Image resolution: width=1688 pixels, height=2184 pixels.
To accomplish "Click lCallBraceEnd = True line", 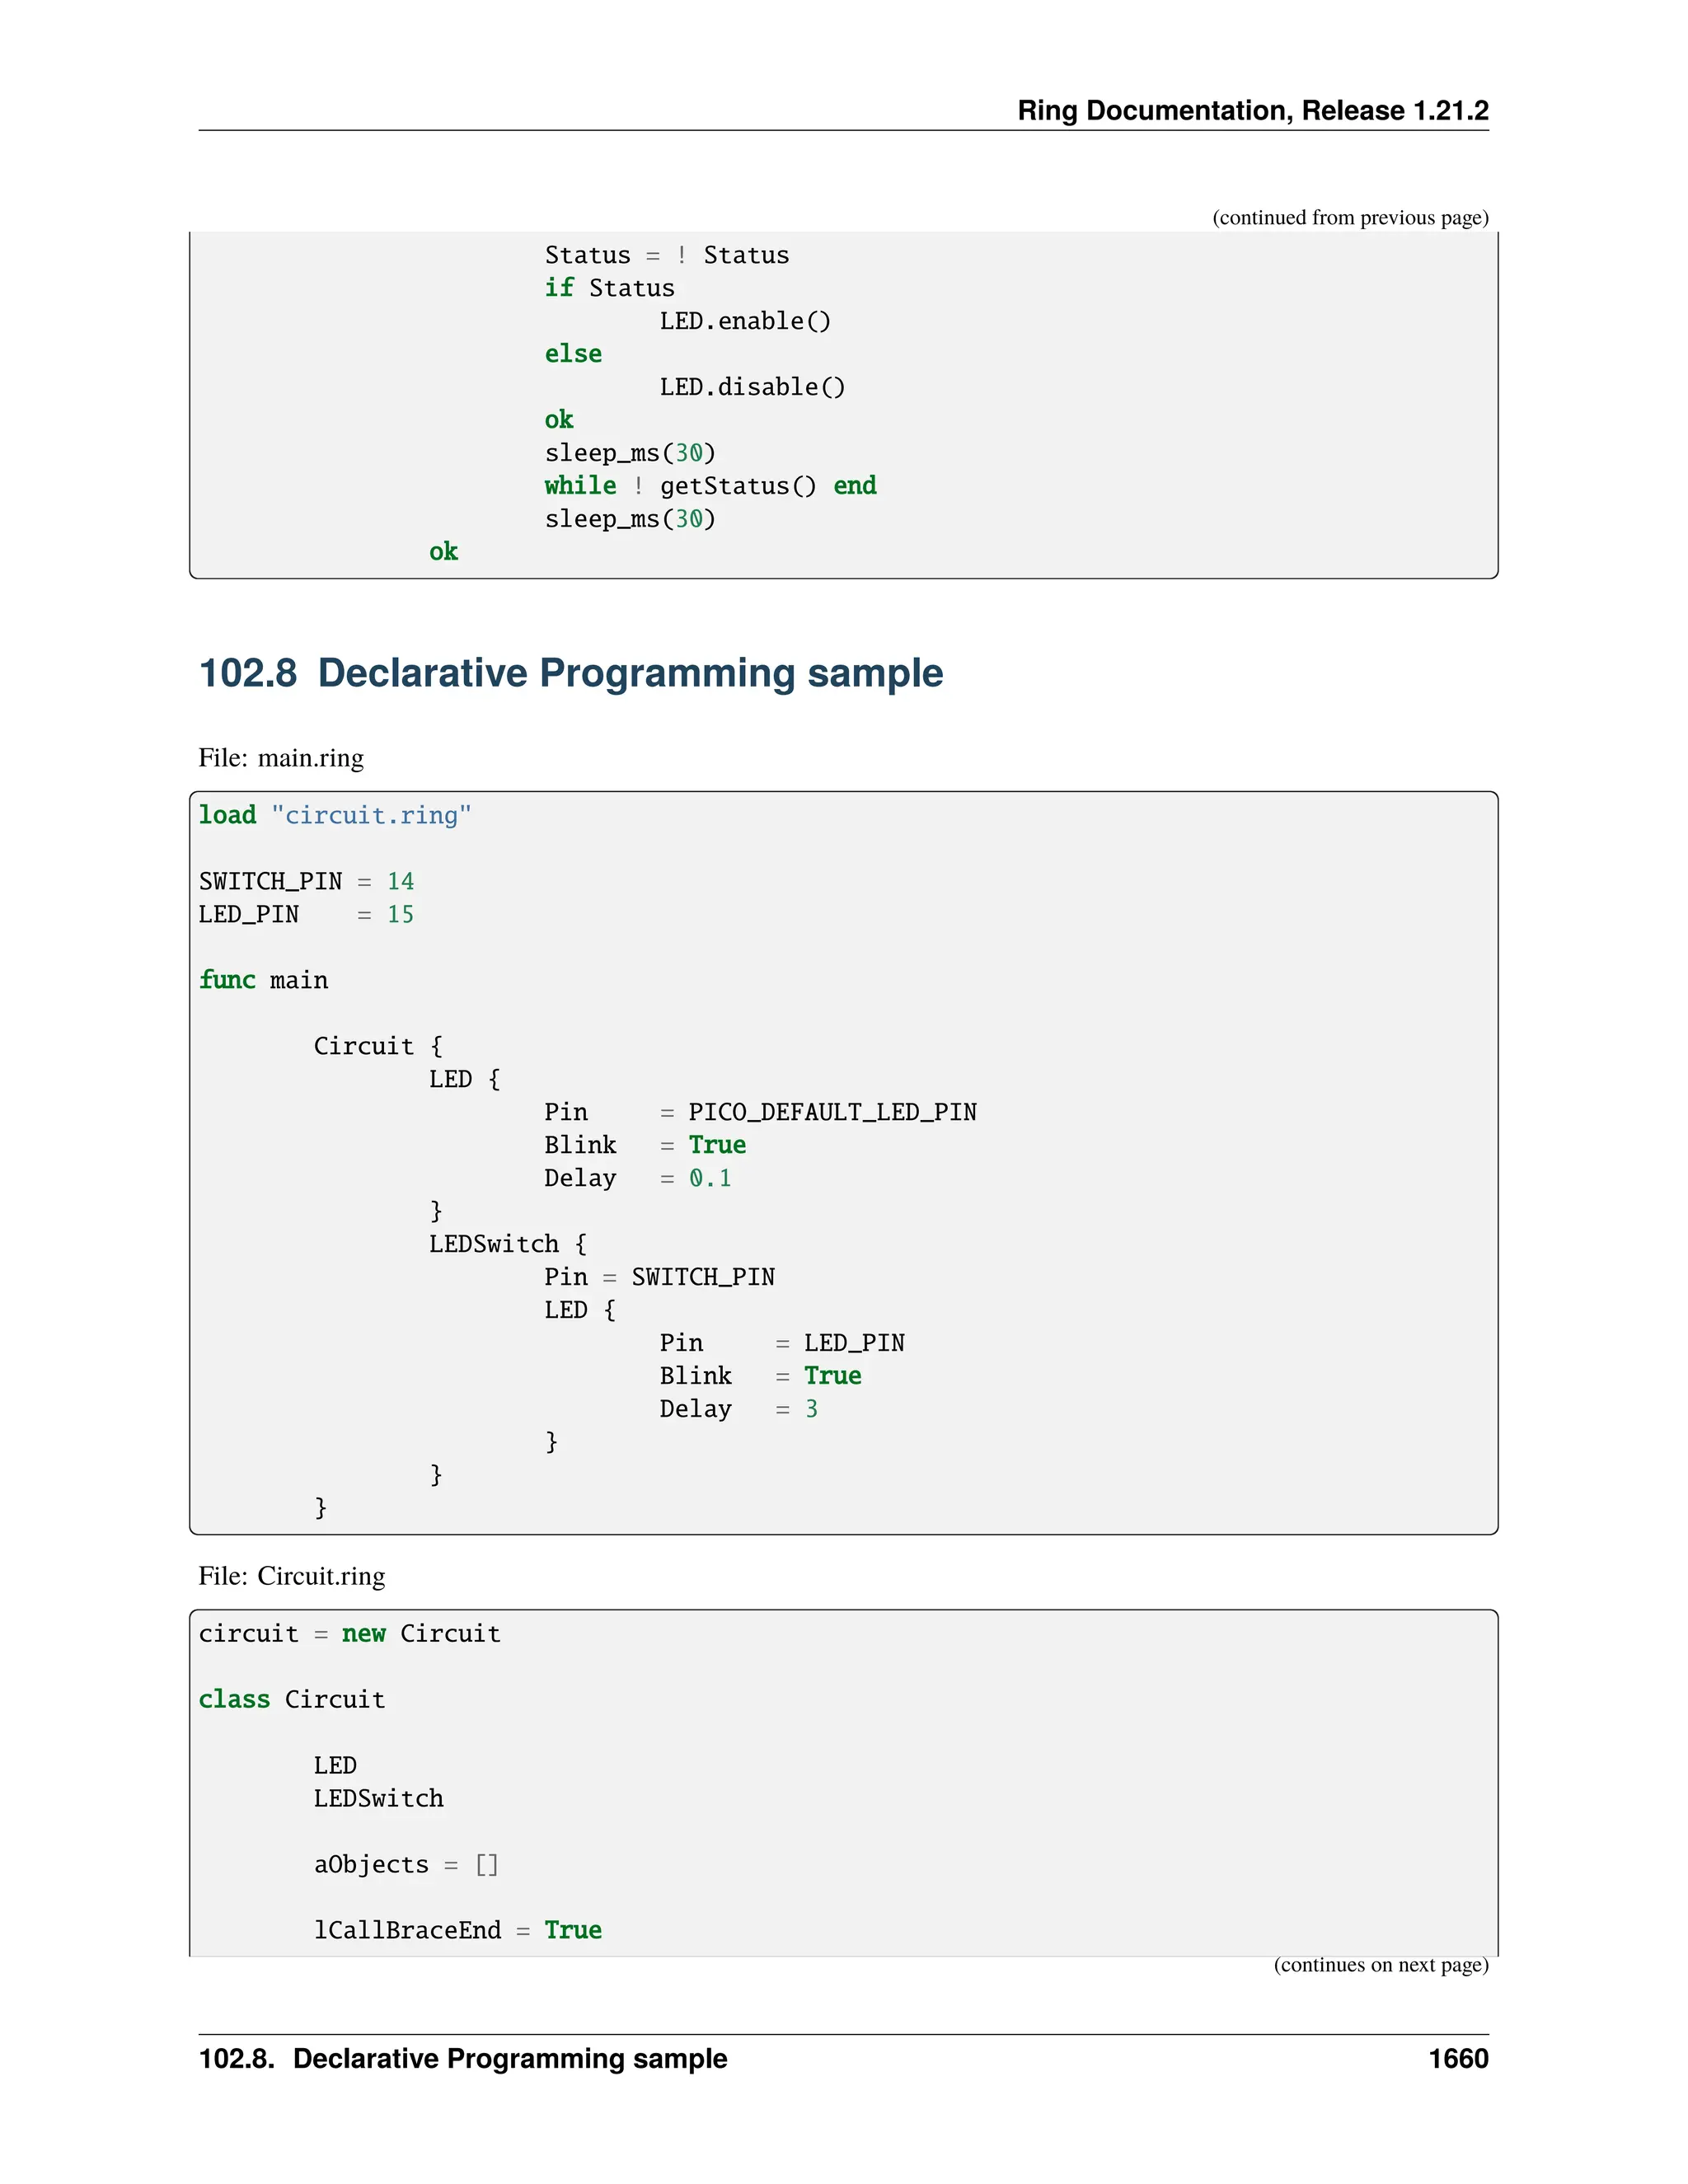I will [x=457, y=1931].
